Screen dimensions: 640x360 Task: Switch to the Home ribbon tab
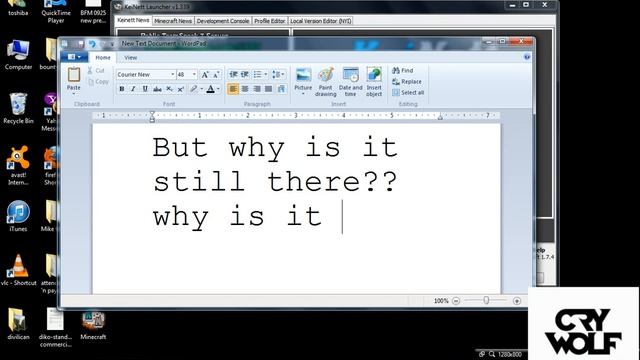point(103,58)
